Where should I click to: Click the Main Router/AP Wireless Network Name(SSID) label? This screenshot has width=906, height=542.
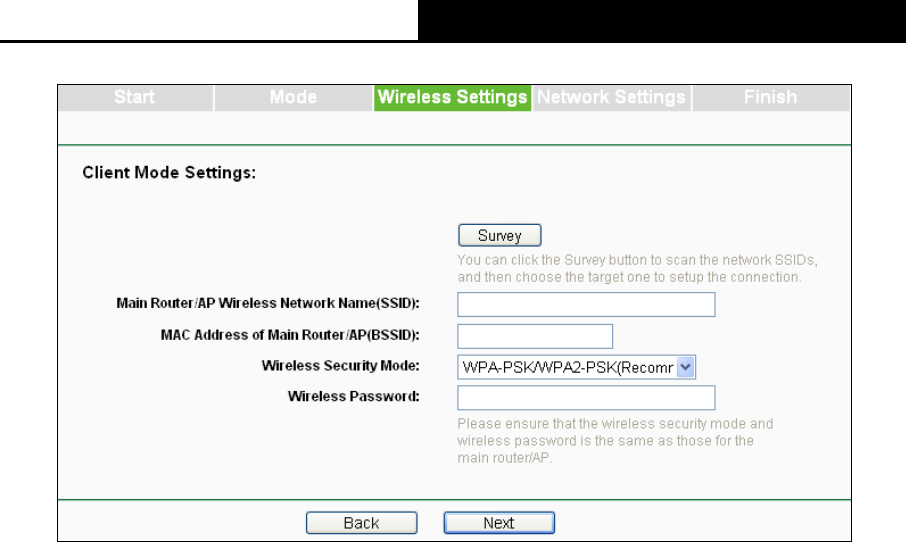click(x=268, y=303)
